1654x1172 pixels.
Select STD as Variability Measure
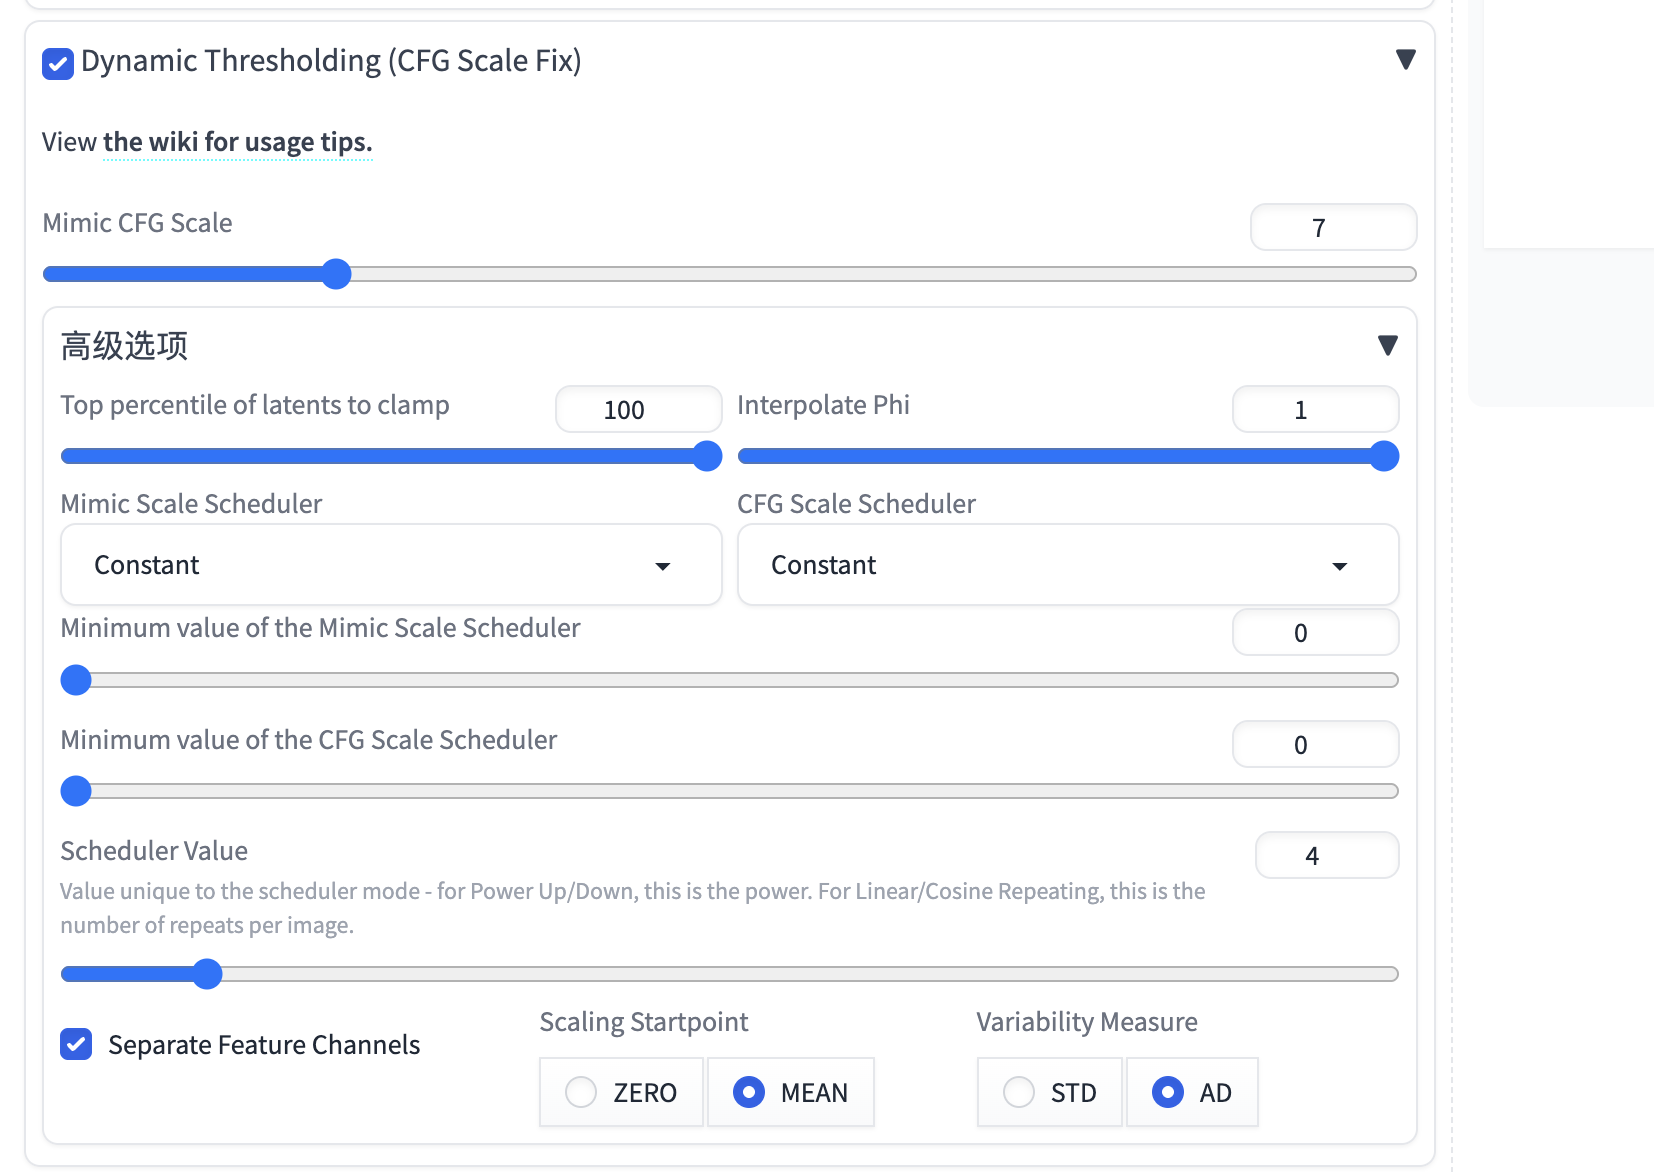point(1019,1092)
